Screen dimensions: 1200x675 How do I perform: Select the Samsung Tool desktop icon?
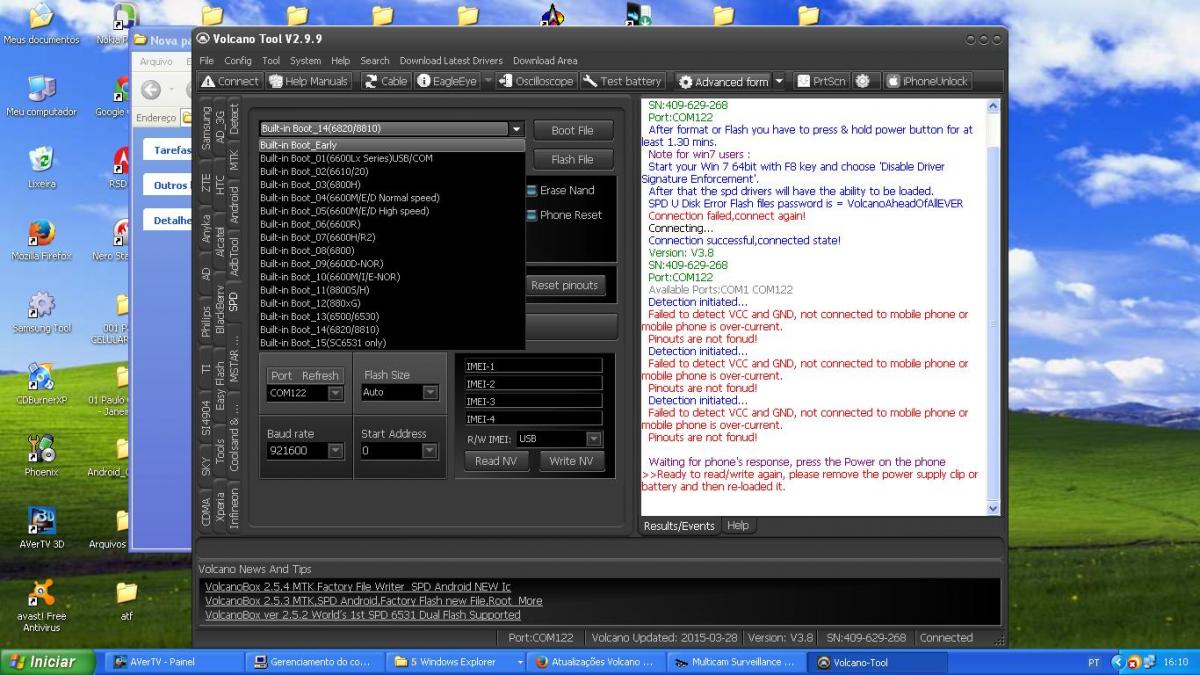(41, 312)
